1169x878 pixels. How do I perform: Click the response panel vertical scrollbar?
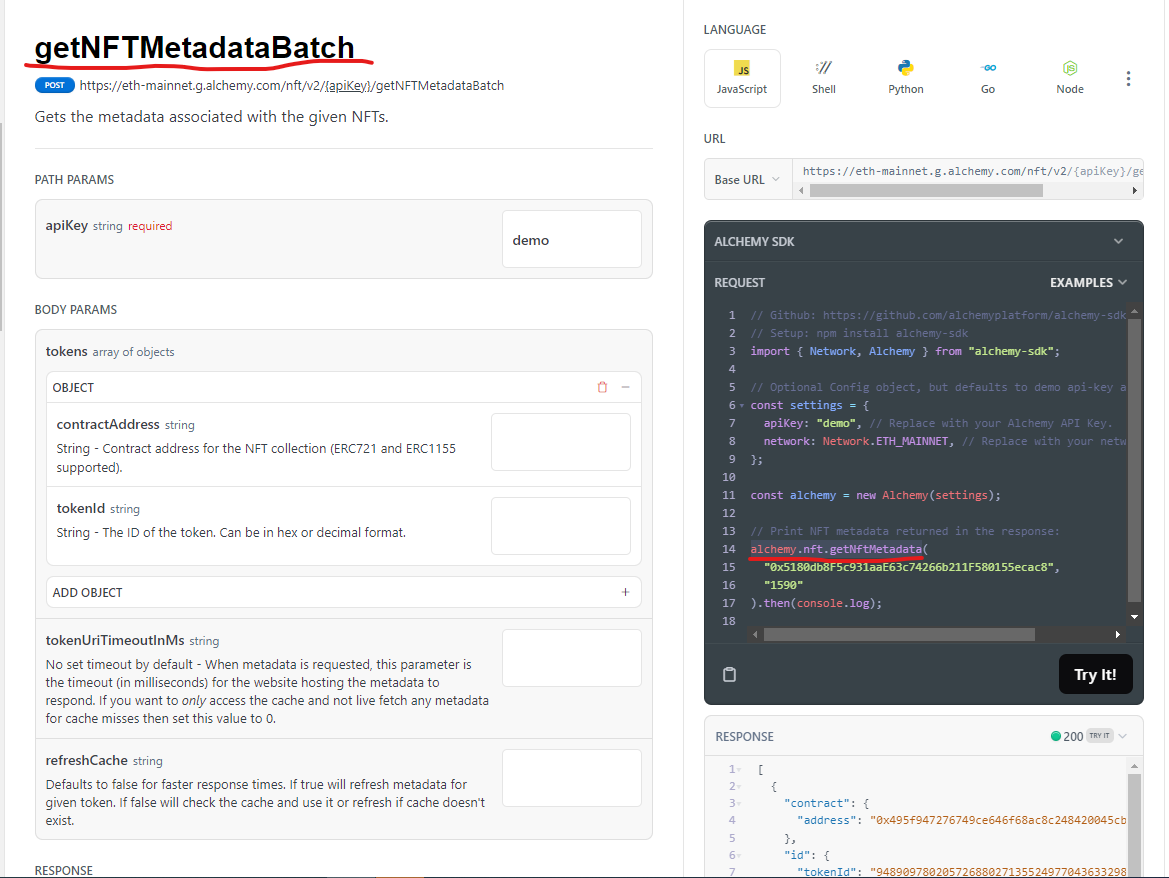click(1134, 824)
